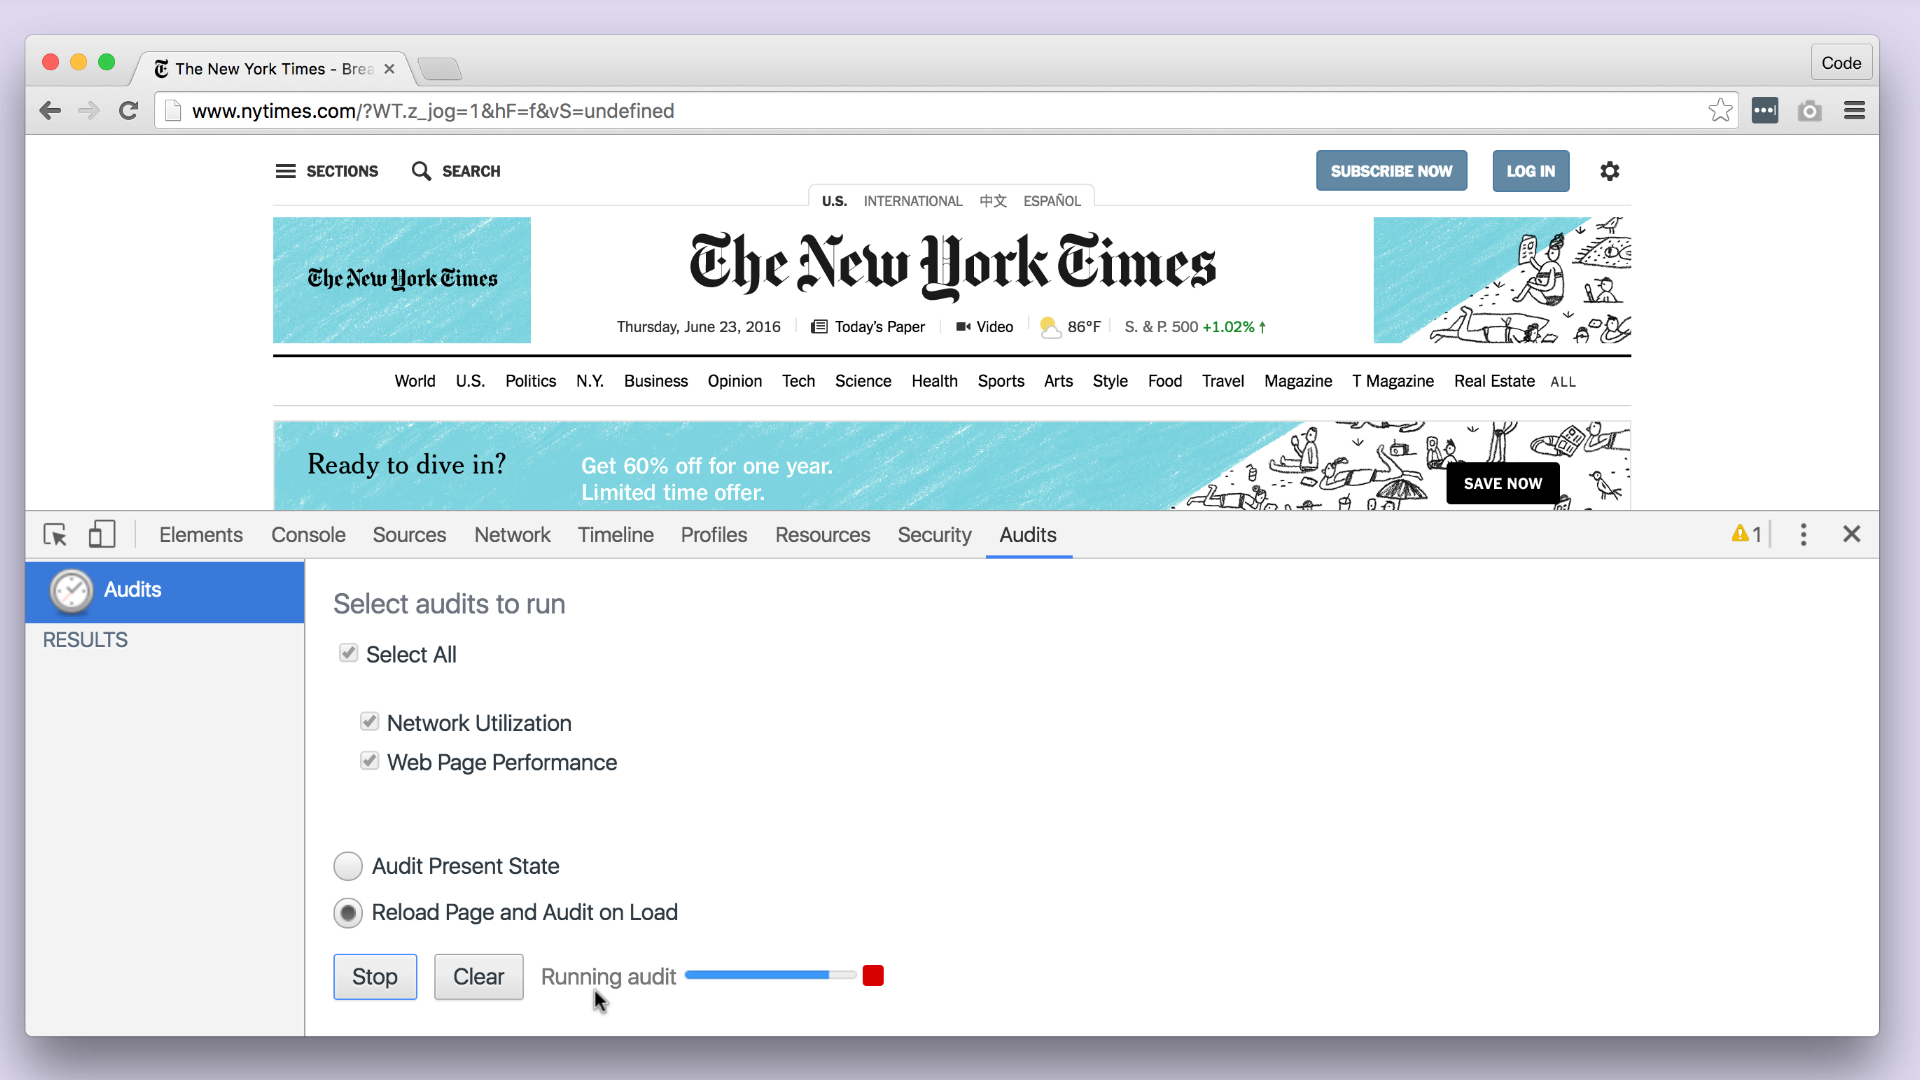Toggle the Select All checkbox
The image size is (1920, 1080).
348,653
